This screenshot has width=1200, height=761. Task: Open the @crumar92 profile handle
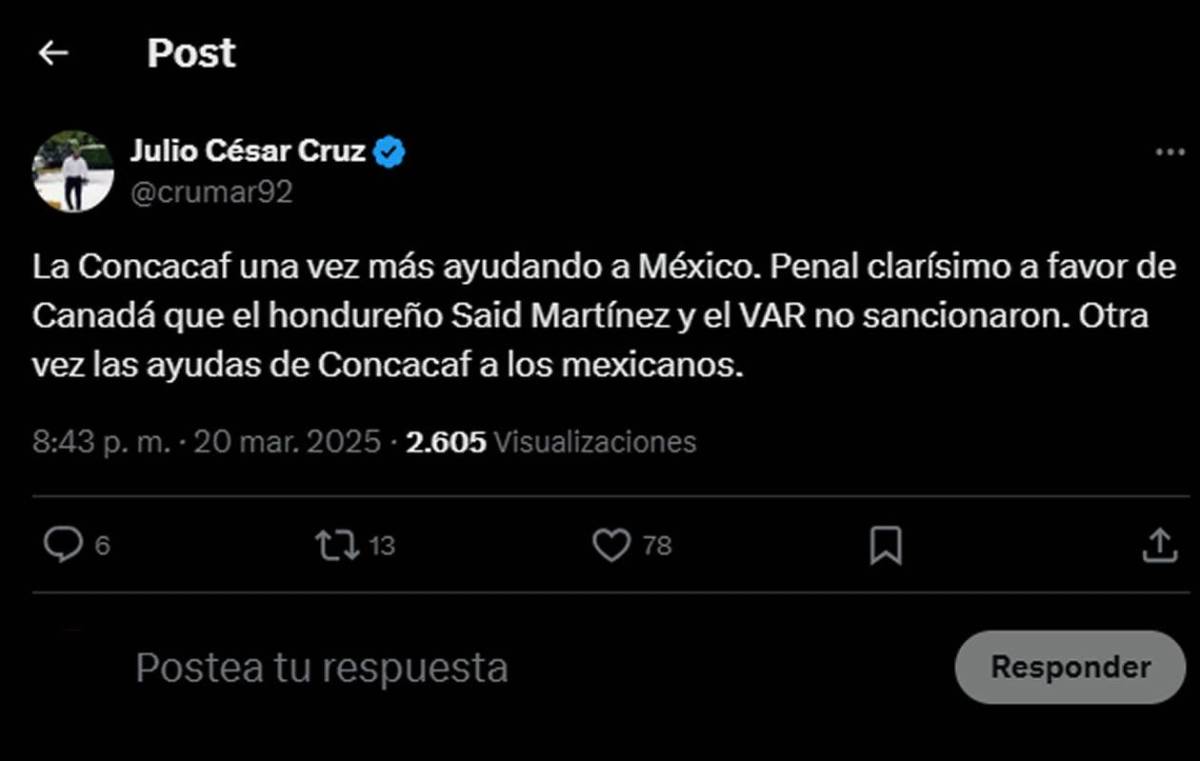tap(211, 192)
